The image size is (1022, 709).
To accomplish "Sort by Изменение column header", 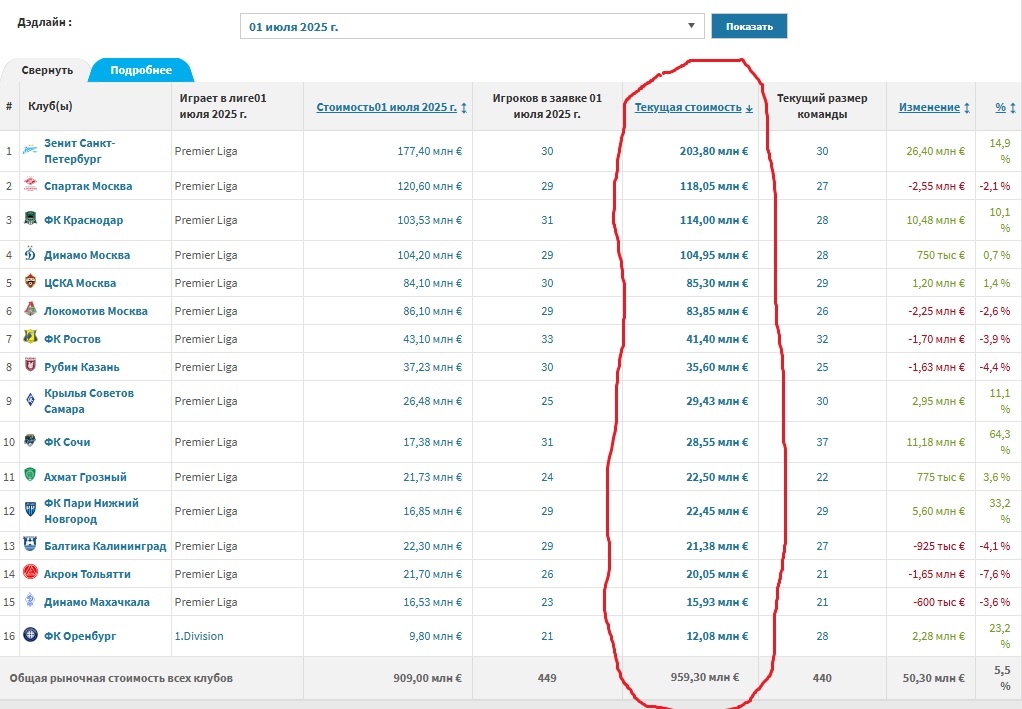I will (x=929, y=108).
